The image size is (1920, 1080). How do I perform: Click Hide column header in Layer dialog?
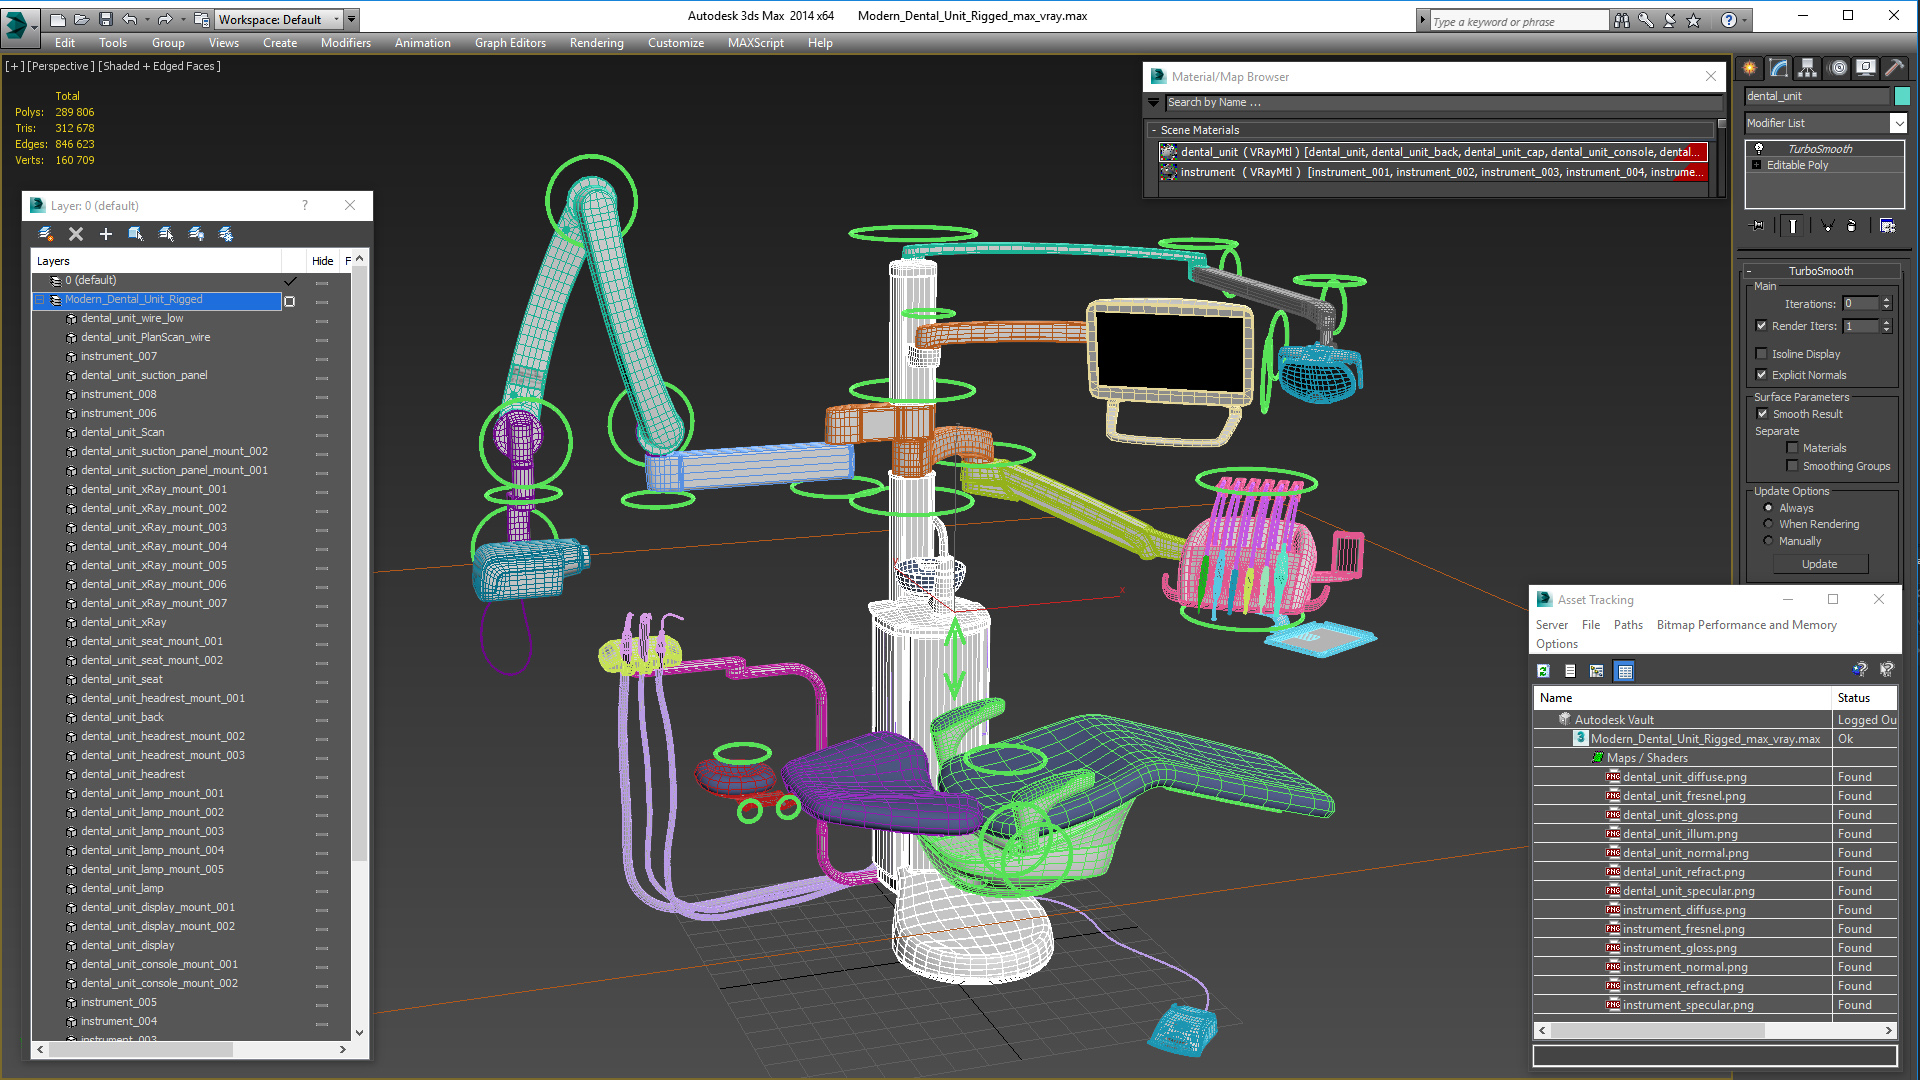coord(322,261)
